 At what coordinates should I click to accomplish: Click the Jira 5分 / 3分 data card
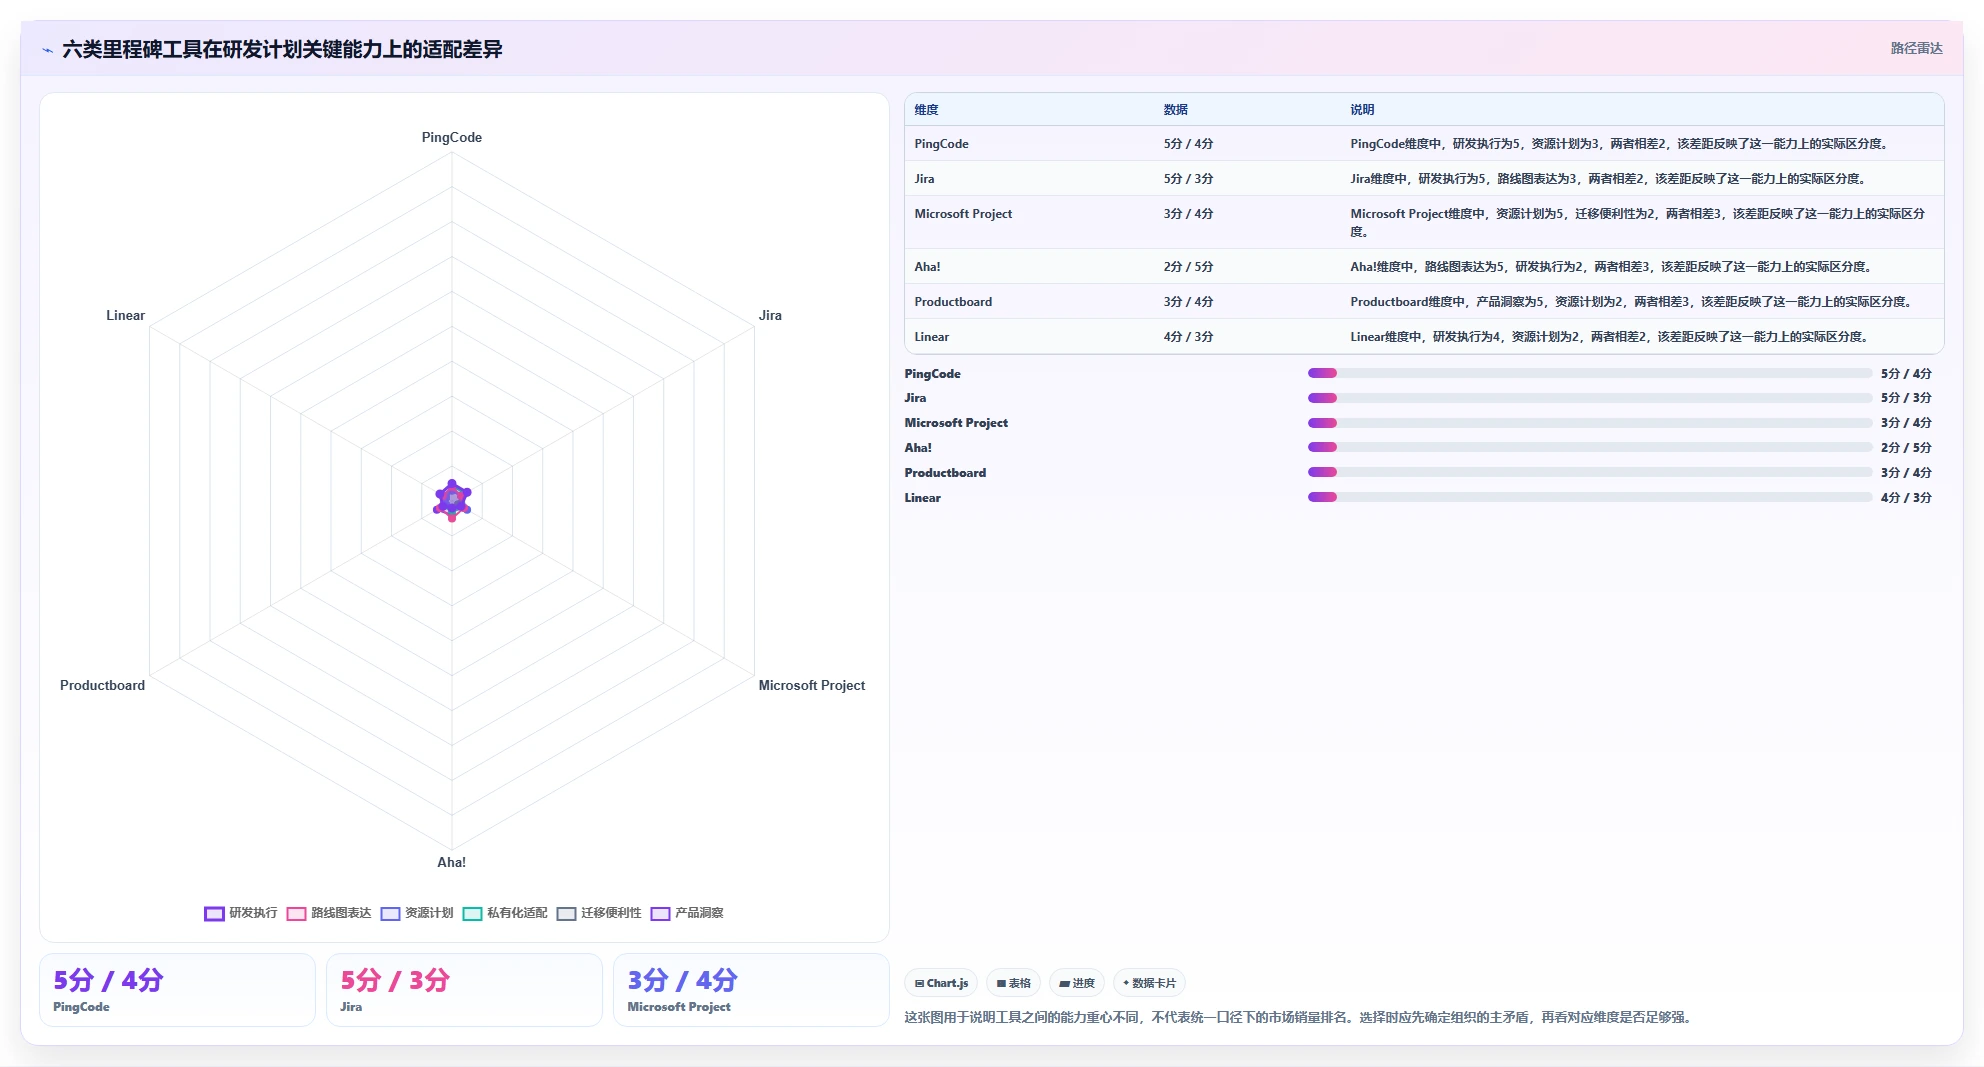(464, 990)
